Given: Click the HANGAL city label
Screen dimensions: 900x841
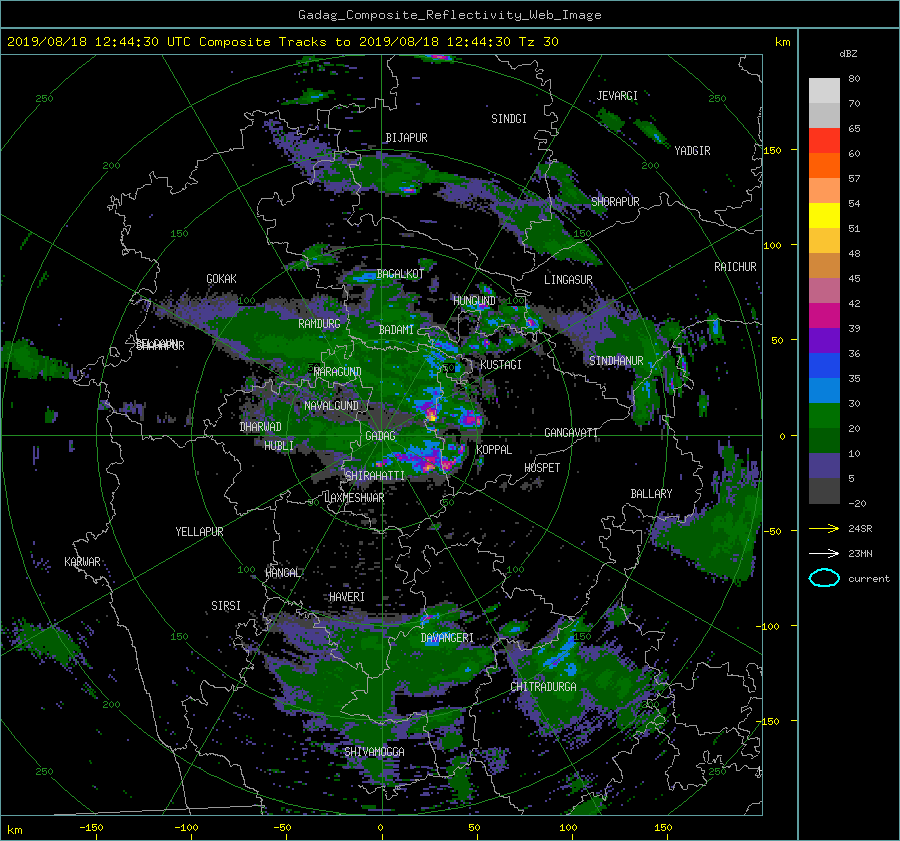Looking at the screenshot, I should tap(282, 572).
